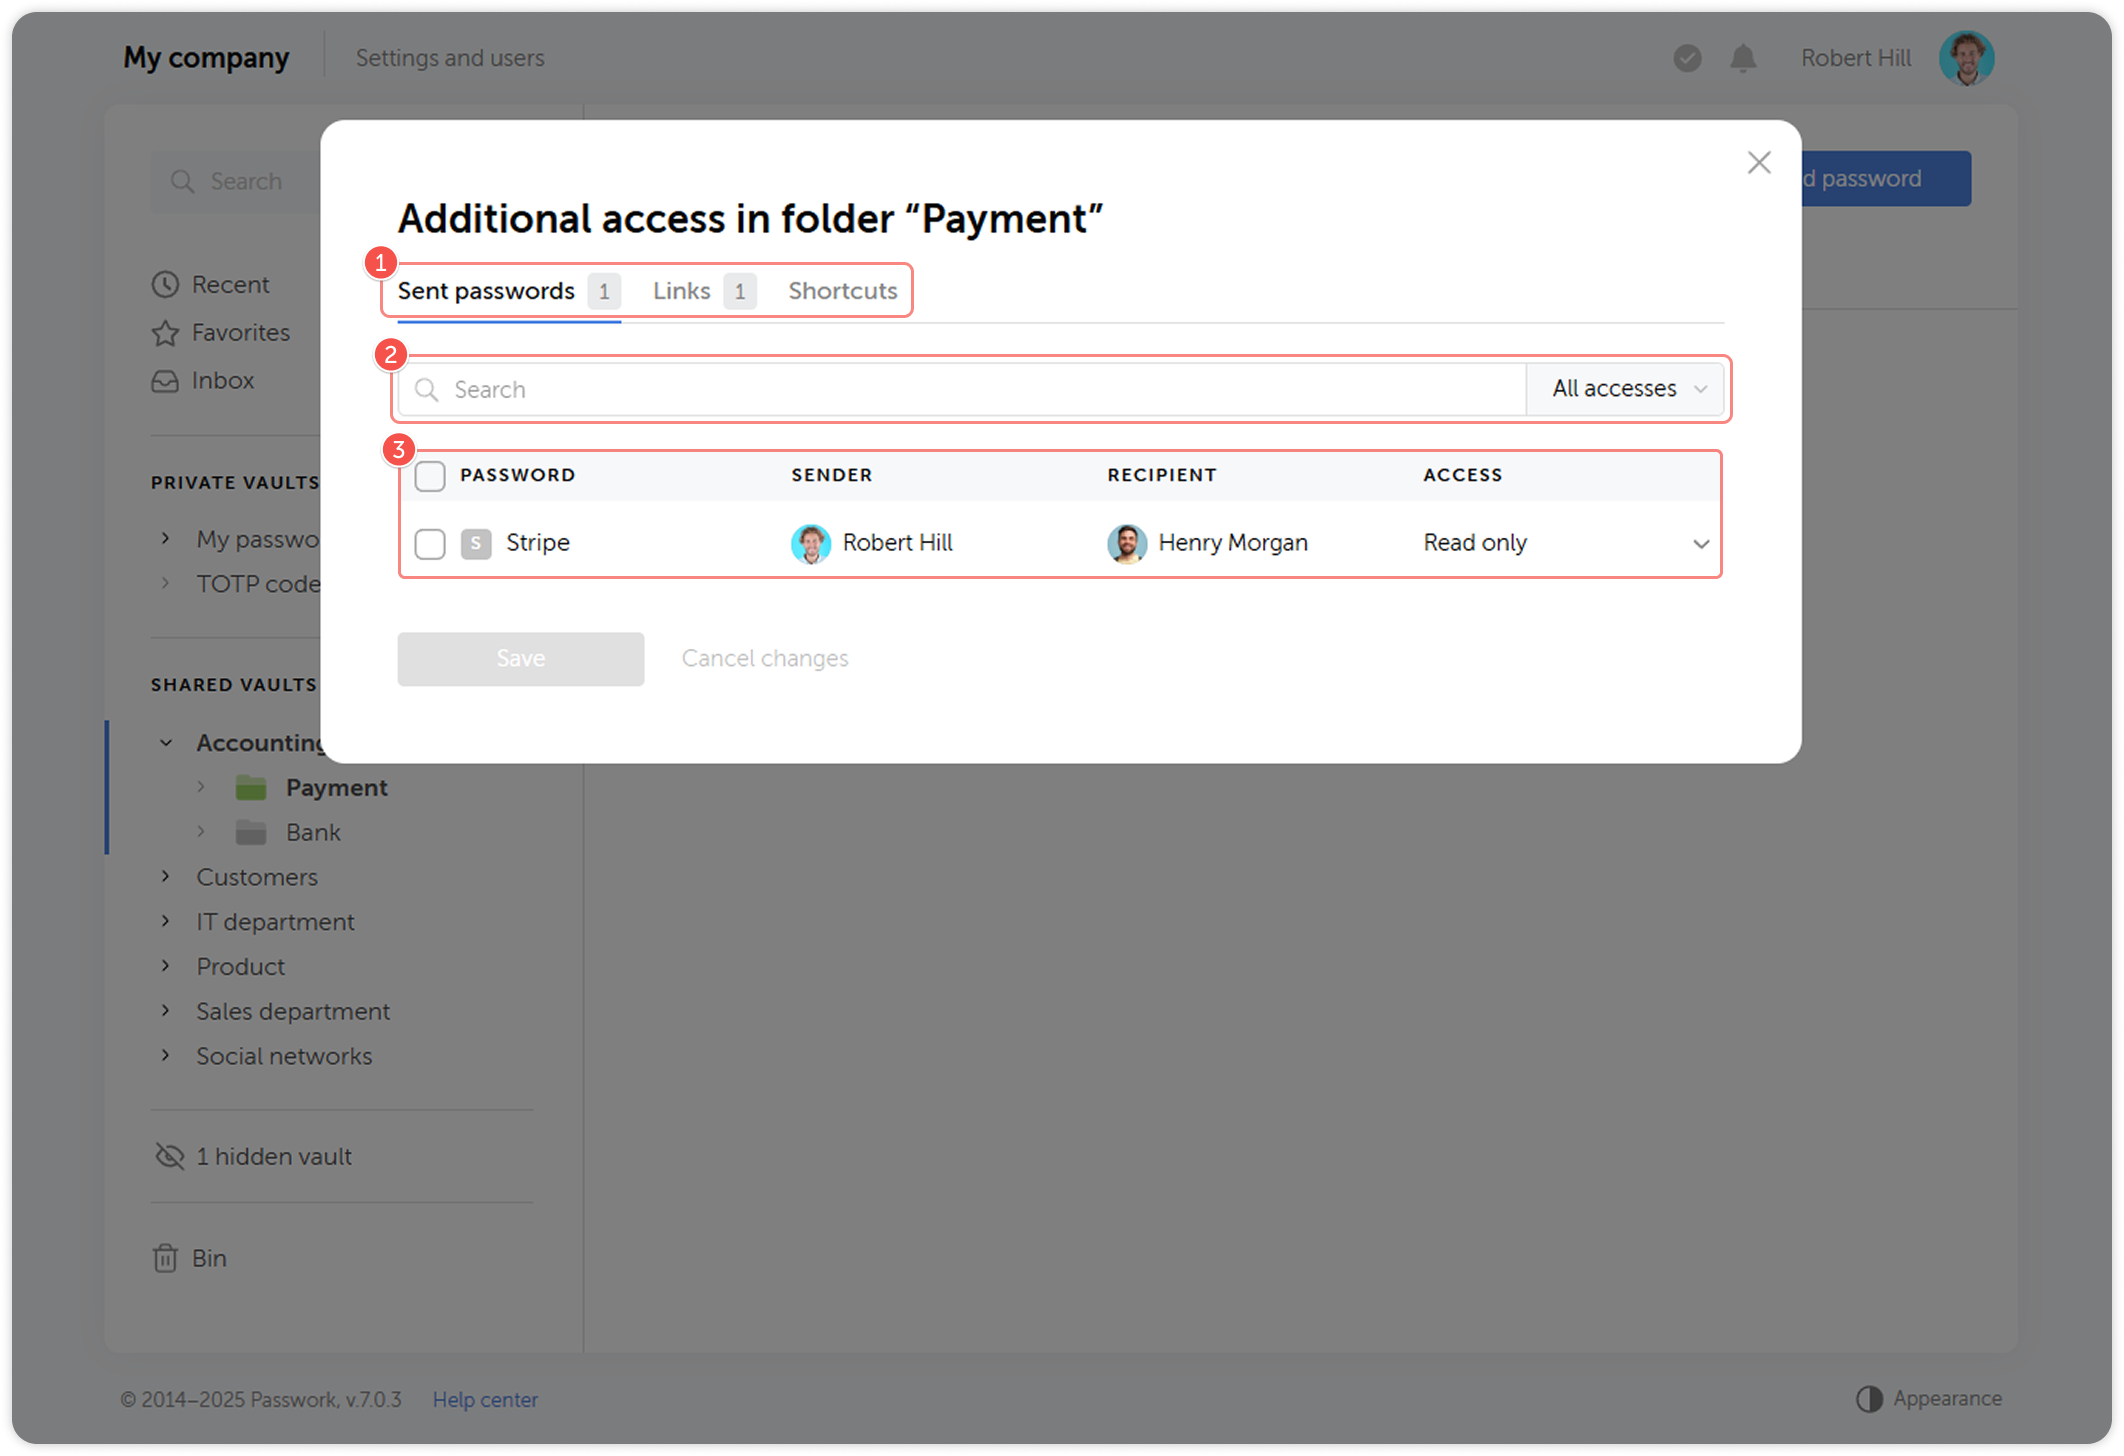Viewport: 2124px width, 1456px height.
Task: Click the notifications bell
Action: coord(1742,58)
